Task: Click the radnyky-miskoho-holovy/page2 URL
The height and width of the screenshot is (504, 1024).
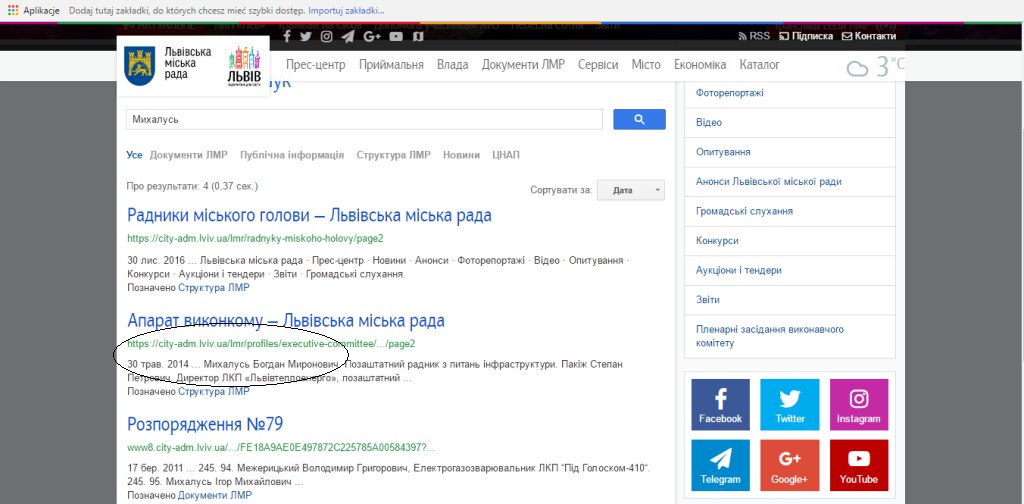Action: (255, 238)
